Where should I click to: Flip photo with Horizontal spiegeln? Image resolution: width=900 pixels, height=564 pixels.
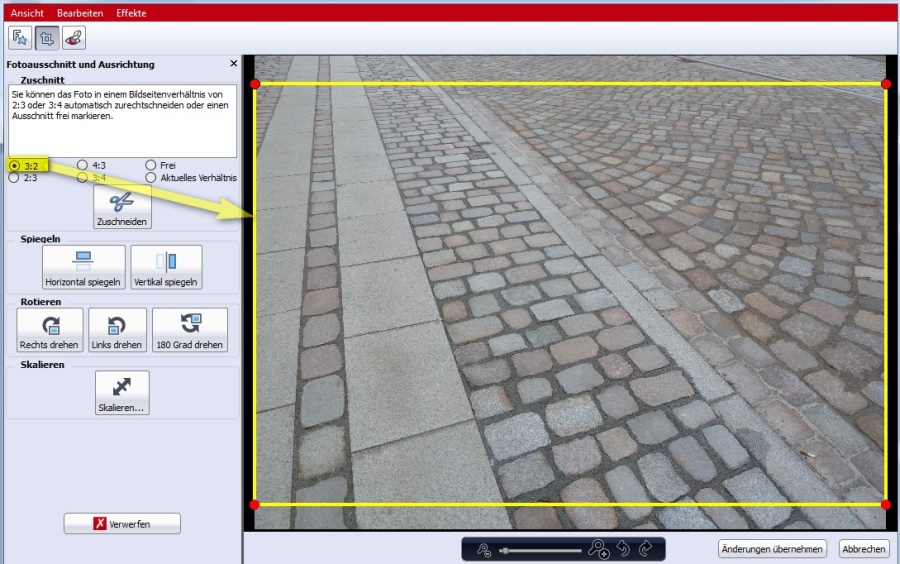83,267
